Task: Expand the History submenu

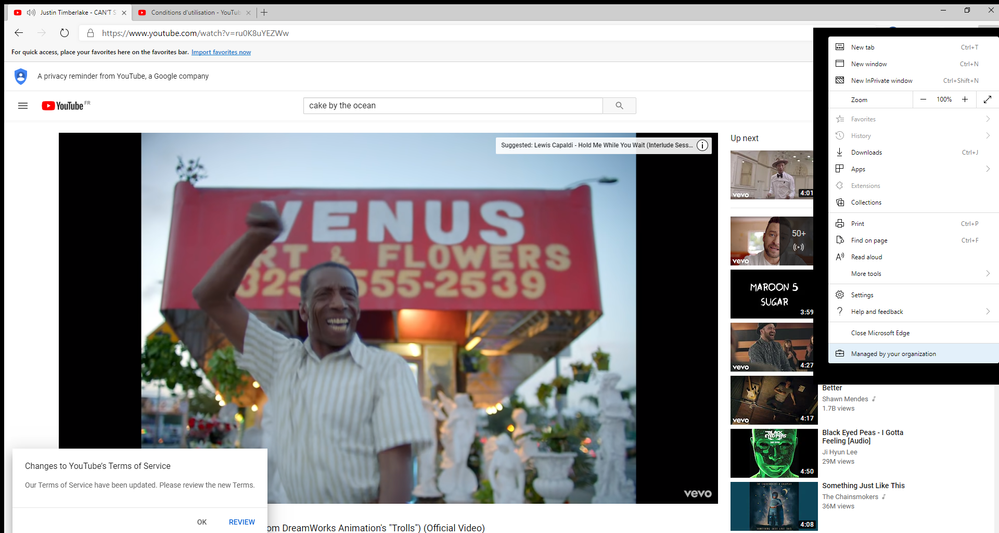Action: coord(988,136)
